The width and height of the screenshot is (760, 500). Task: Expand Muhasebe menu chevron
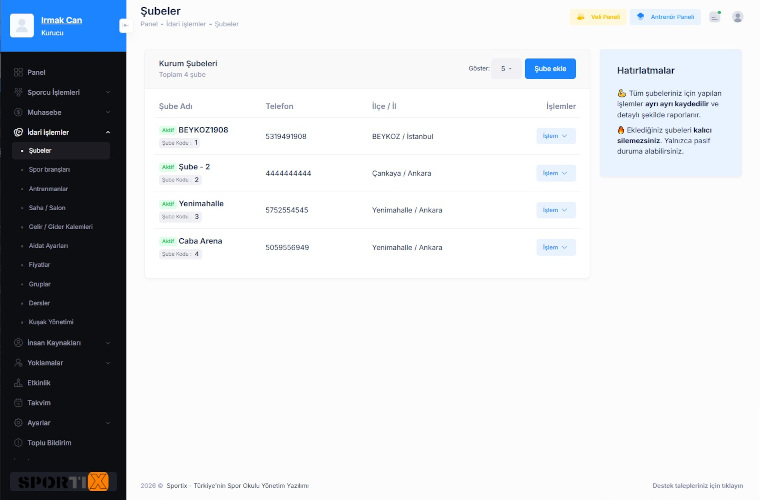(x=108, y=112)
